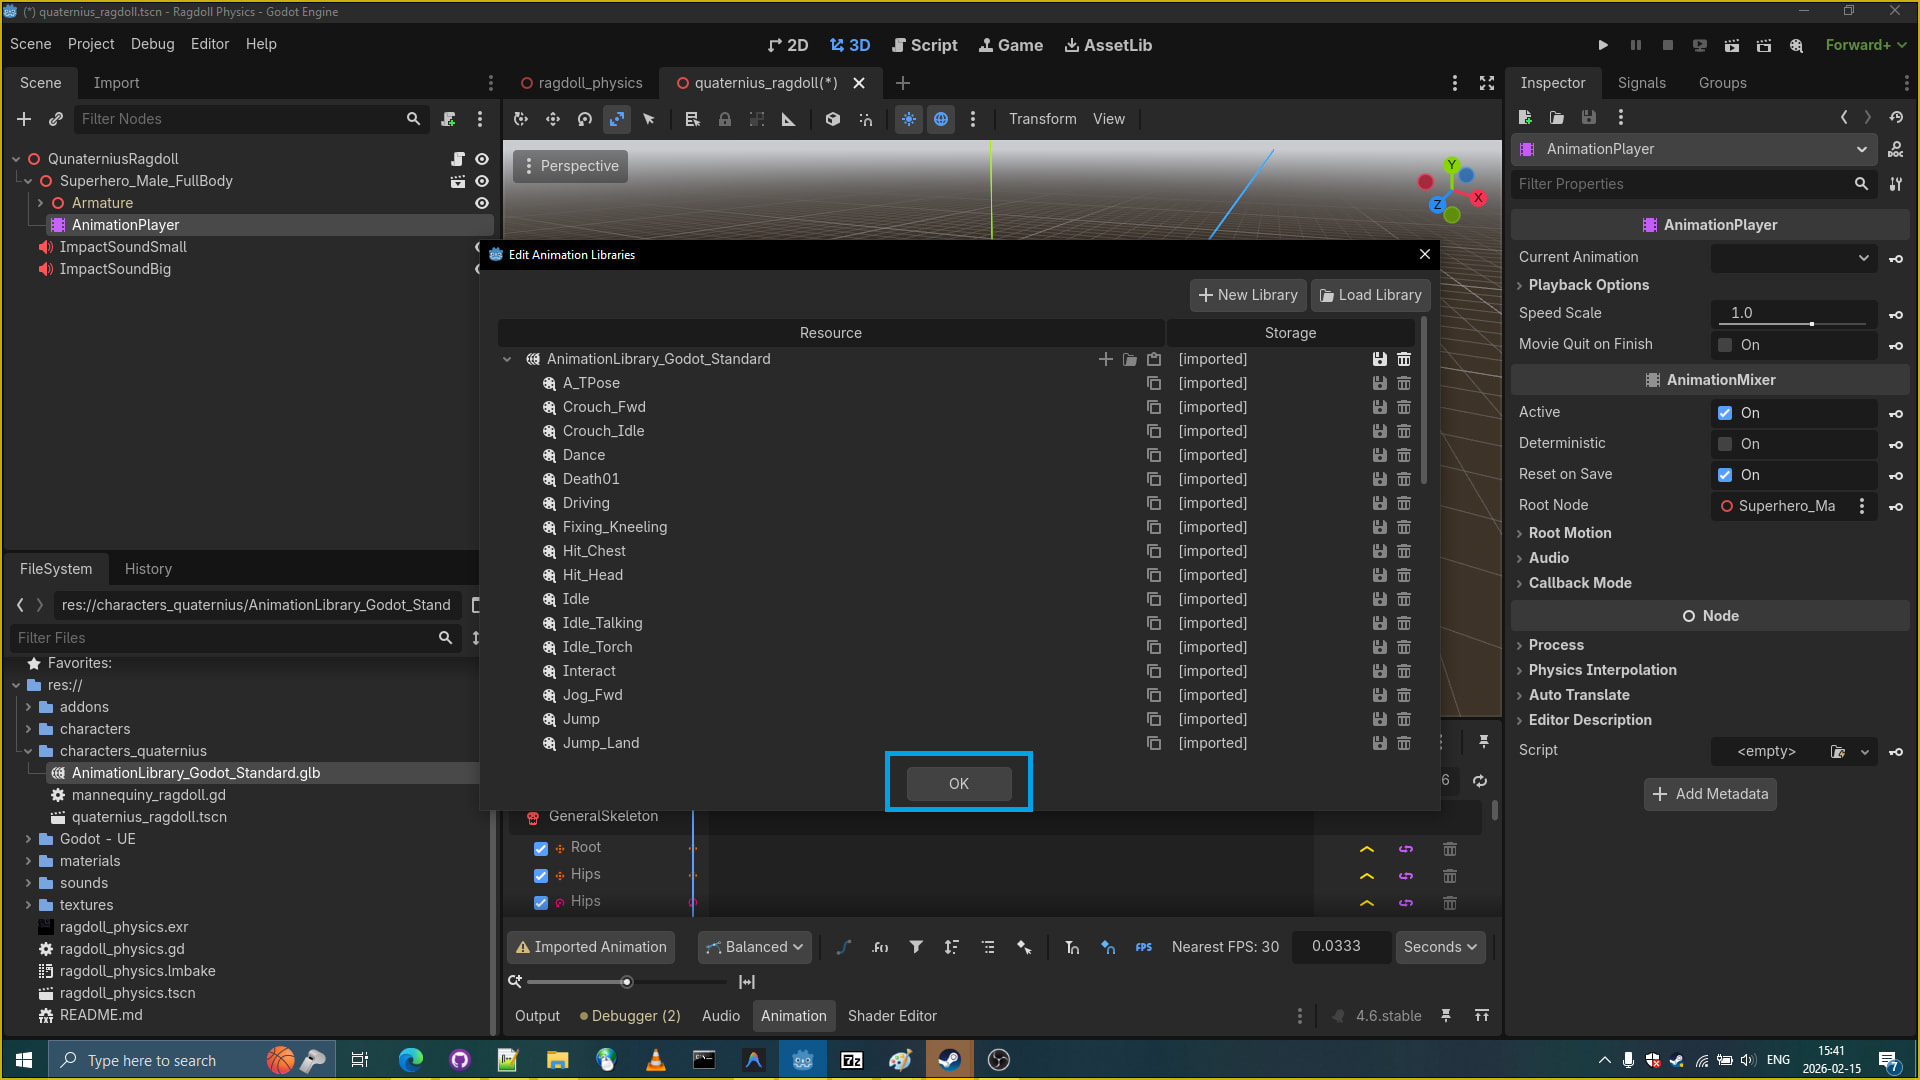Open the Seconds units dropdown

pos(1440,947)
